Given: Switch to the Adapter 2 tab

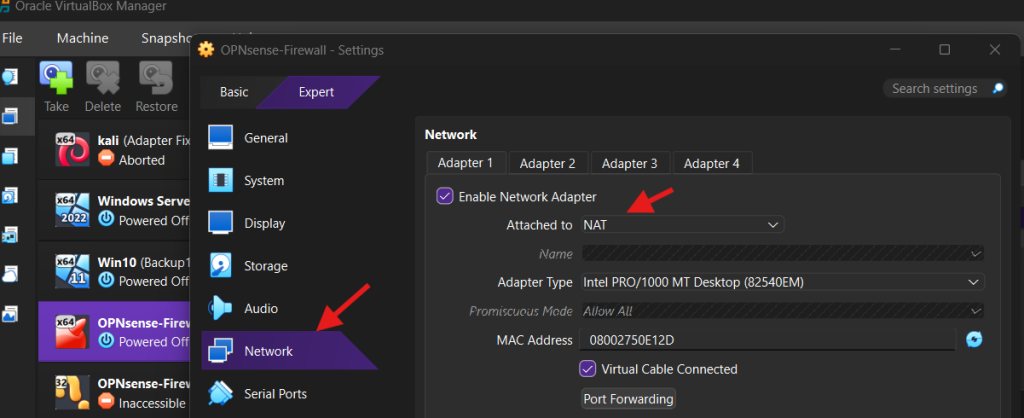Looking at the screenshot, I should pos(547,163).
